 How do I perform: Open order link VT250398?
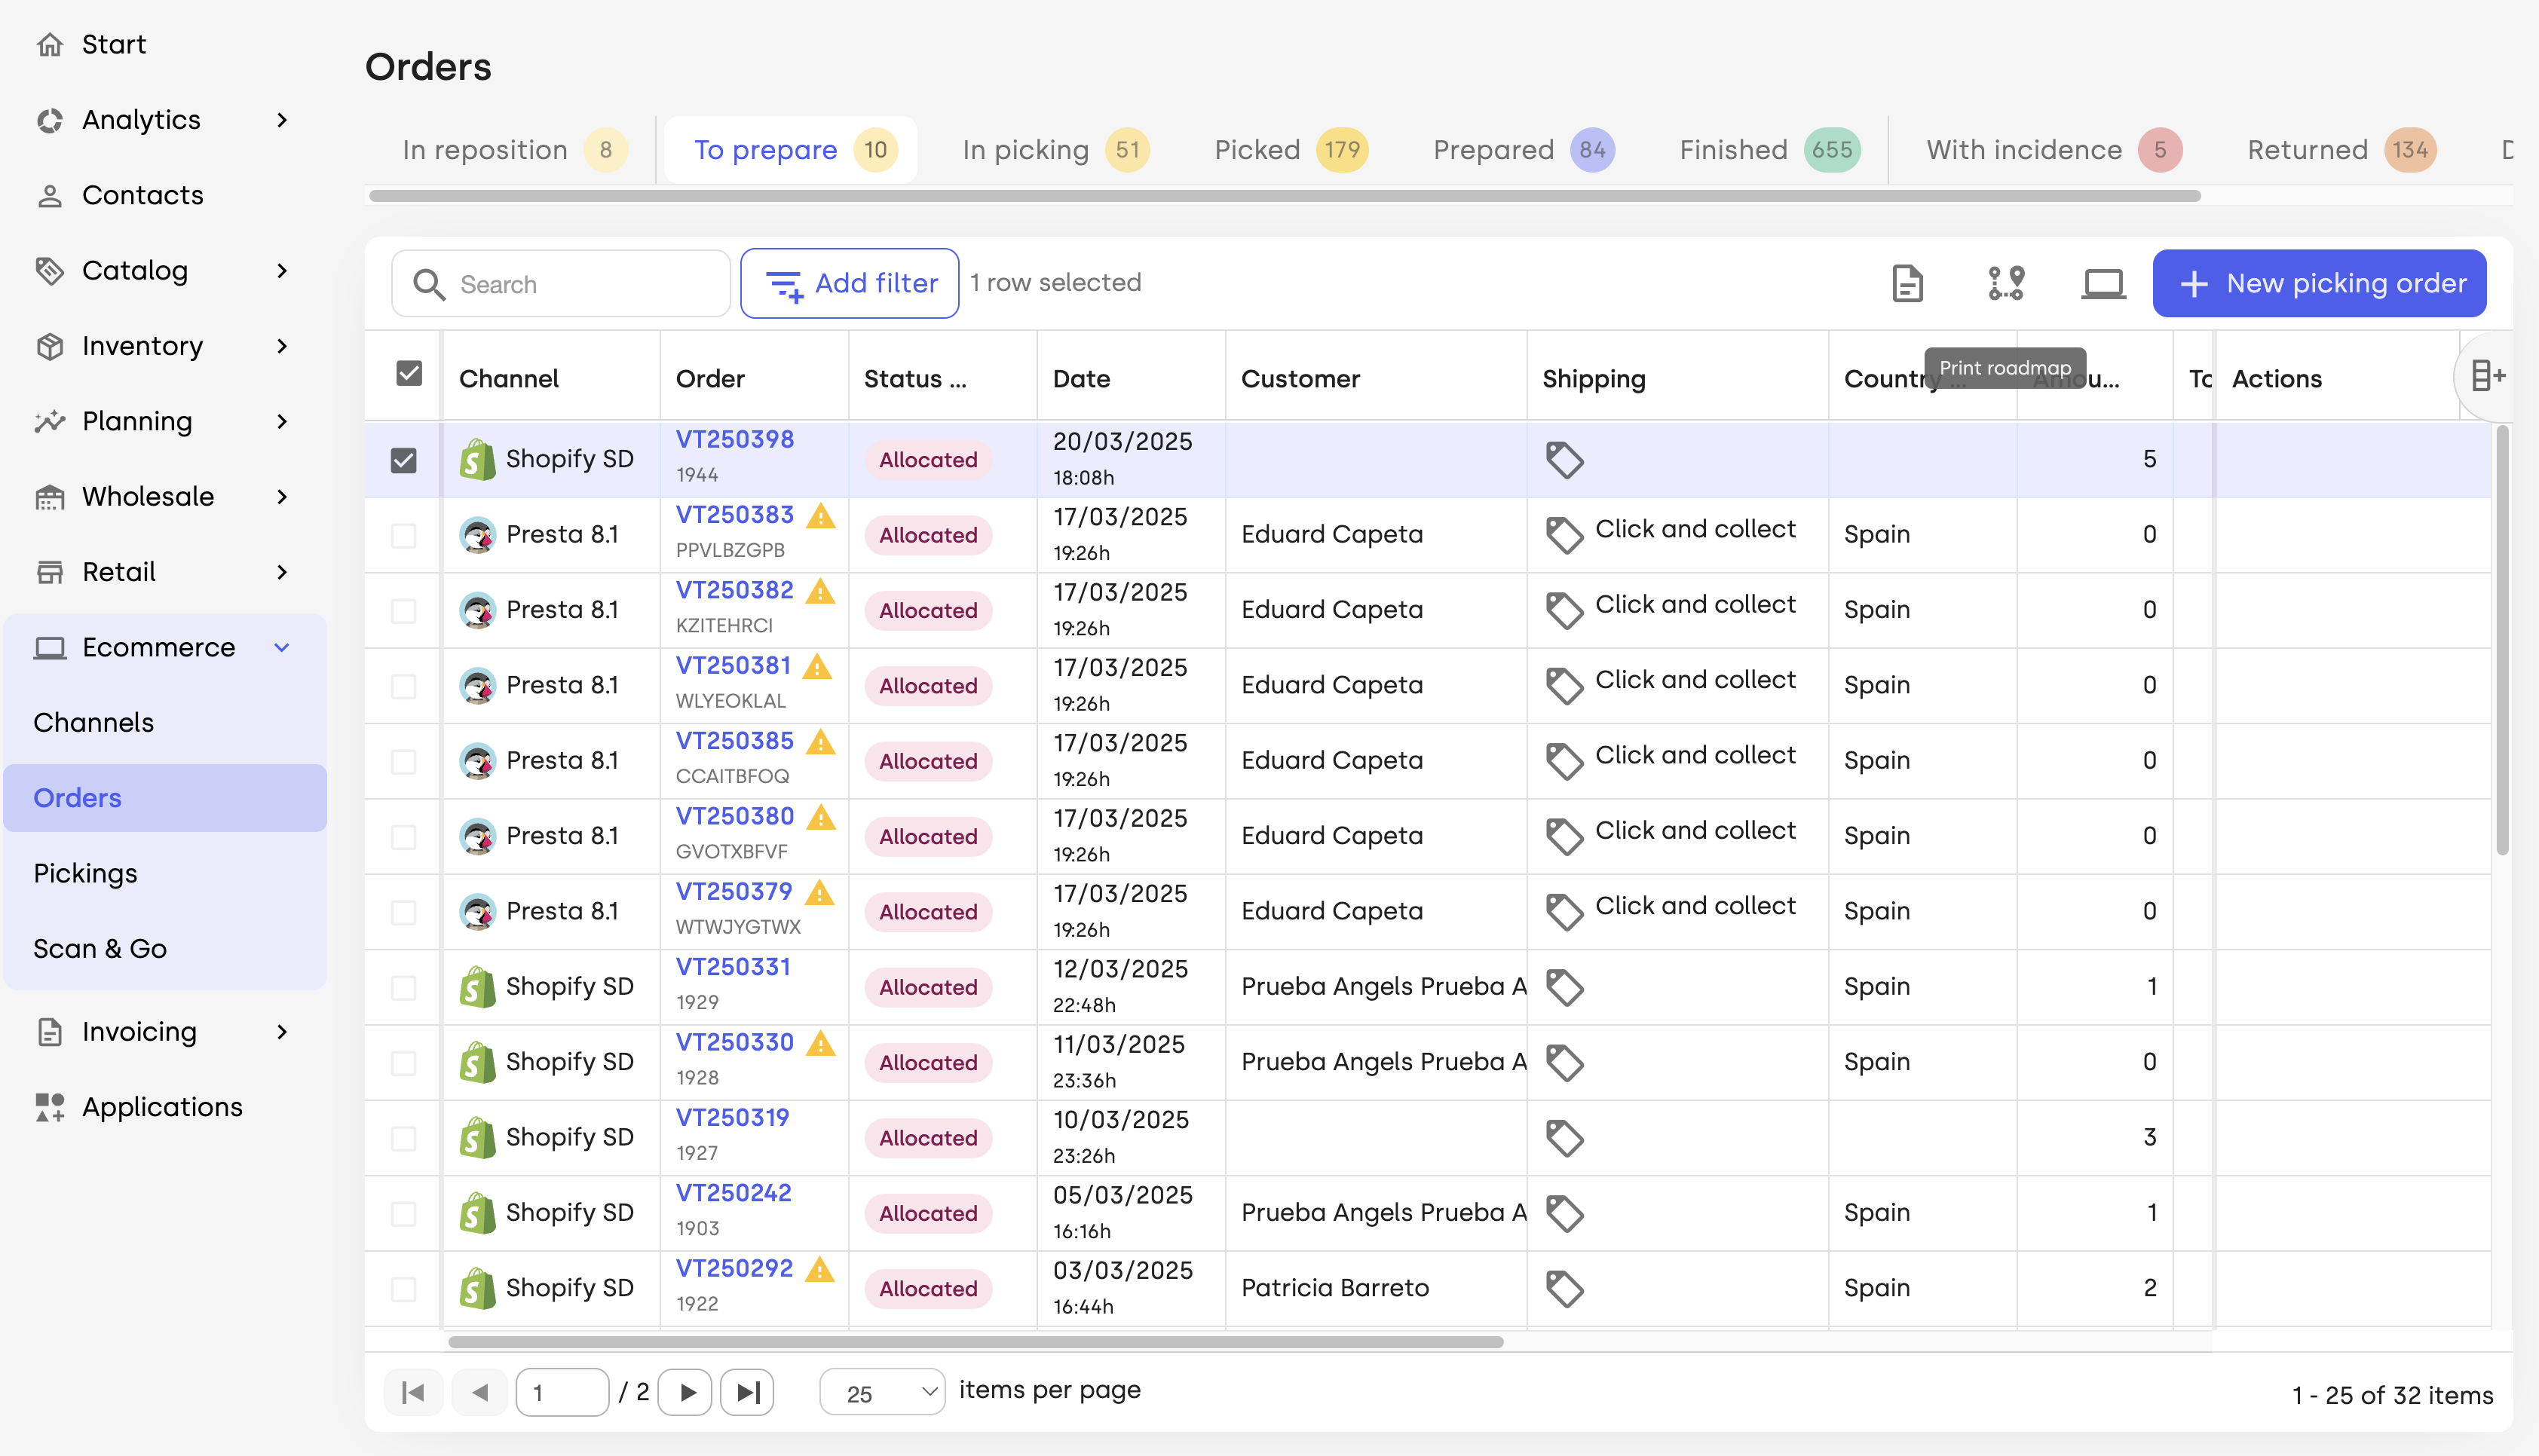coord(735,440)
